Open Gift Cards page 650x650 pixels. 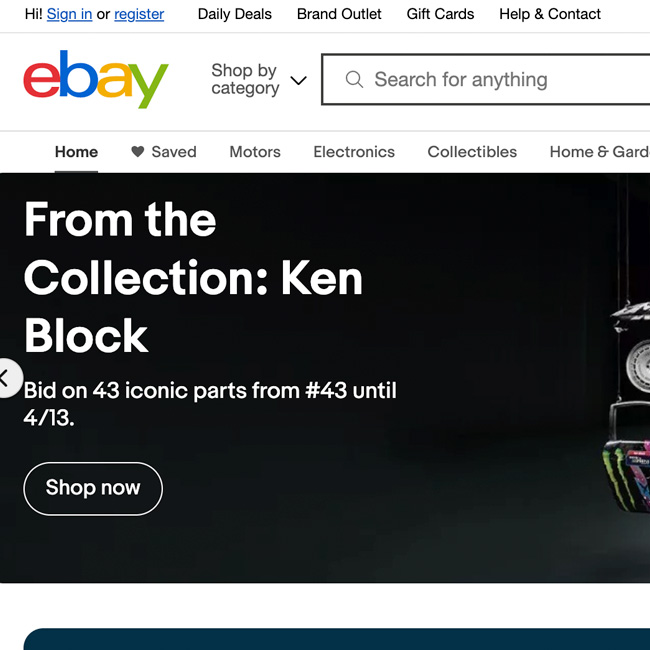[440, 14]
